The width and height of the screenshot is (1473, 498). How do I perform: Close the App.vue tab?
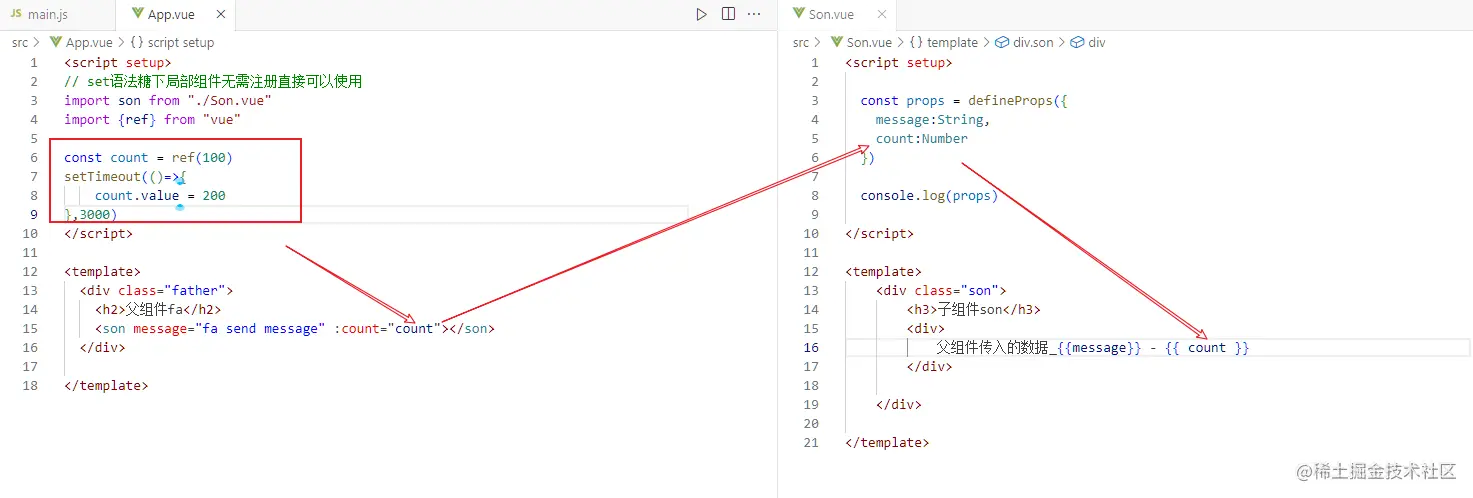(221, 15)
